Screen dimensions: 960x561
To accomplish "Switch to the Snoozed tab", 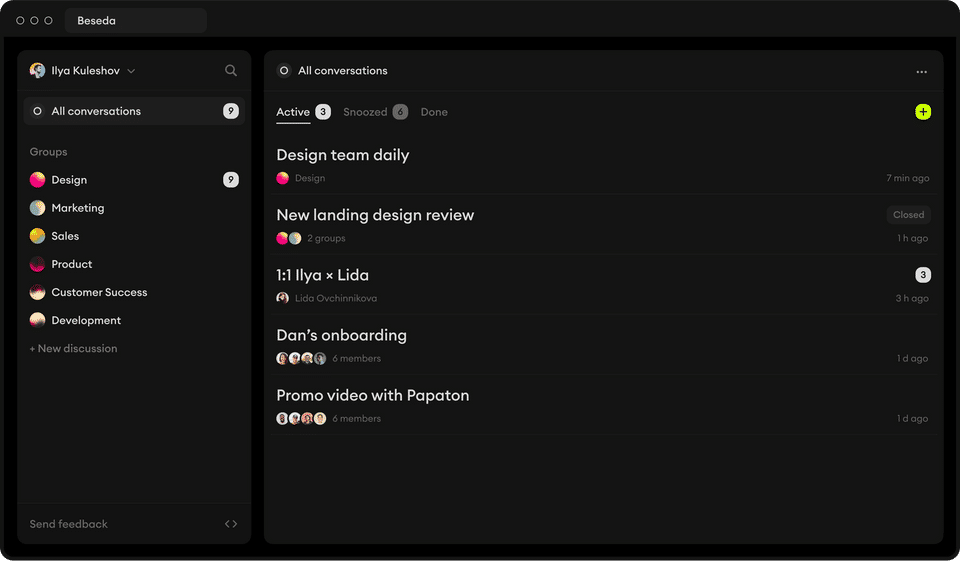I will coord(365,112).
